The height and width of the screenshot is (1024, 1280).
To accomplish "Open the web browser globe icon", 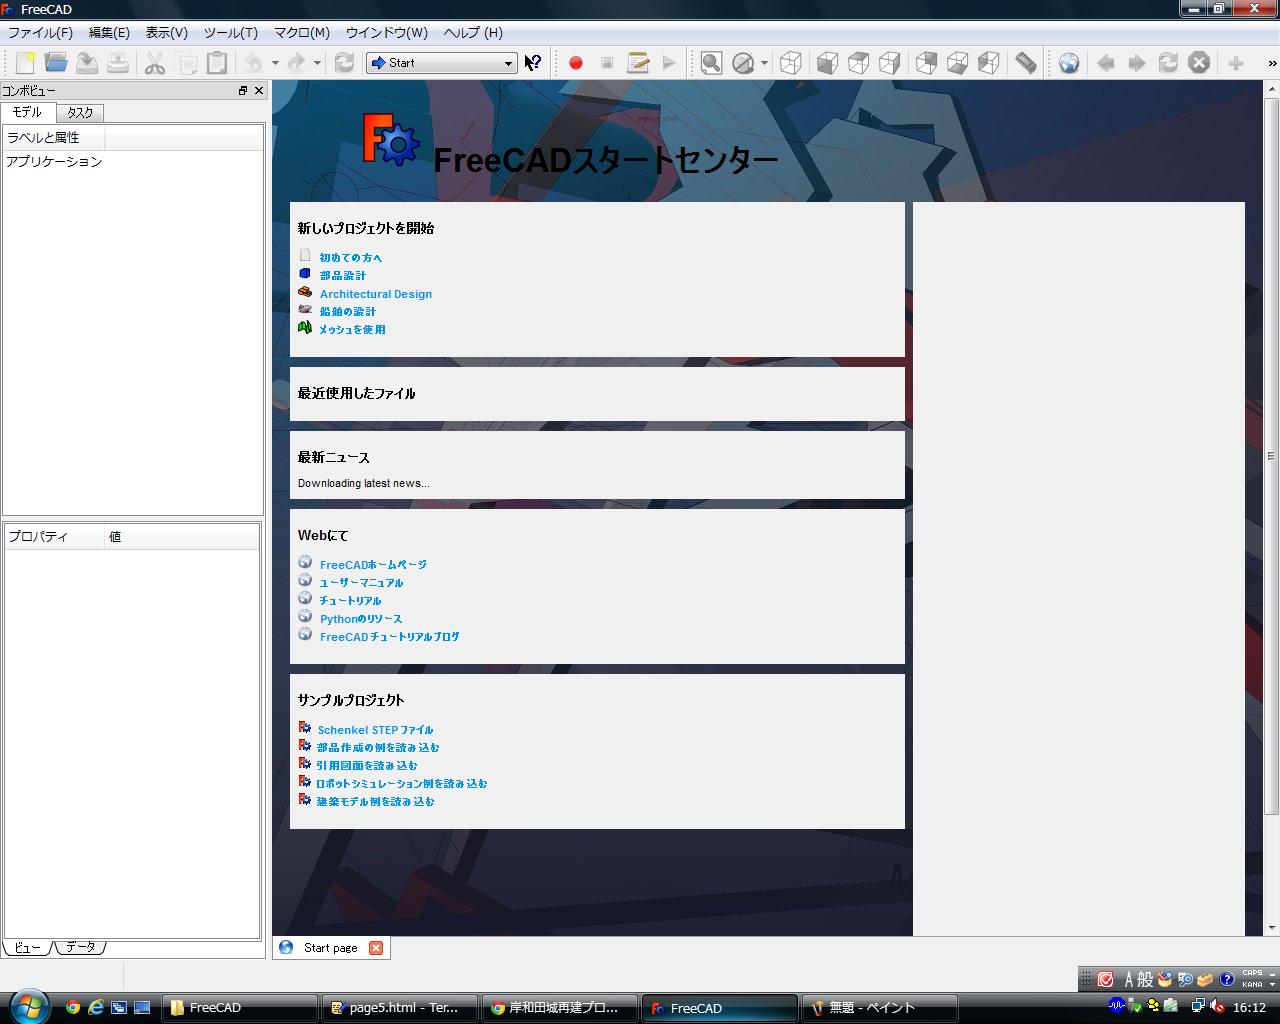I will pos(1069,63).
